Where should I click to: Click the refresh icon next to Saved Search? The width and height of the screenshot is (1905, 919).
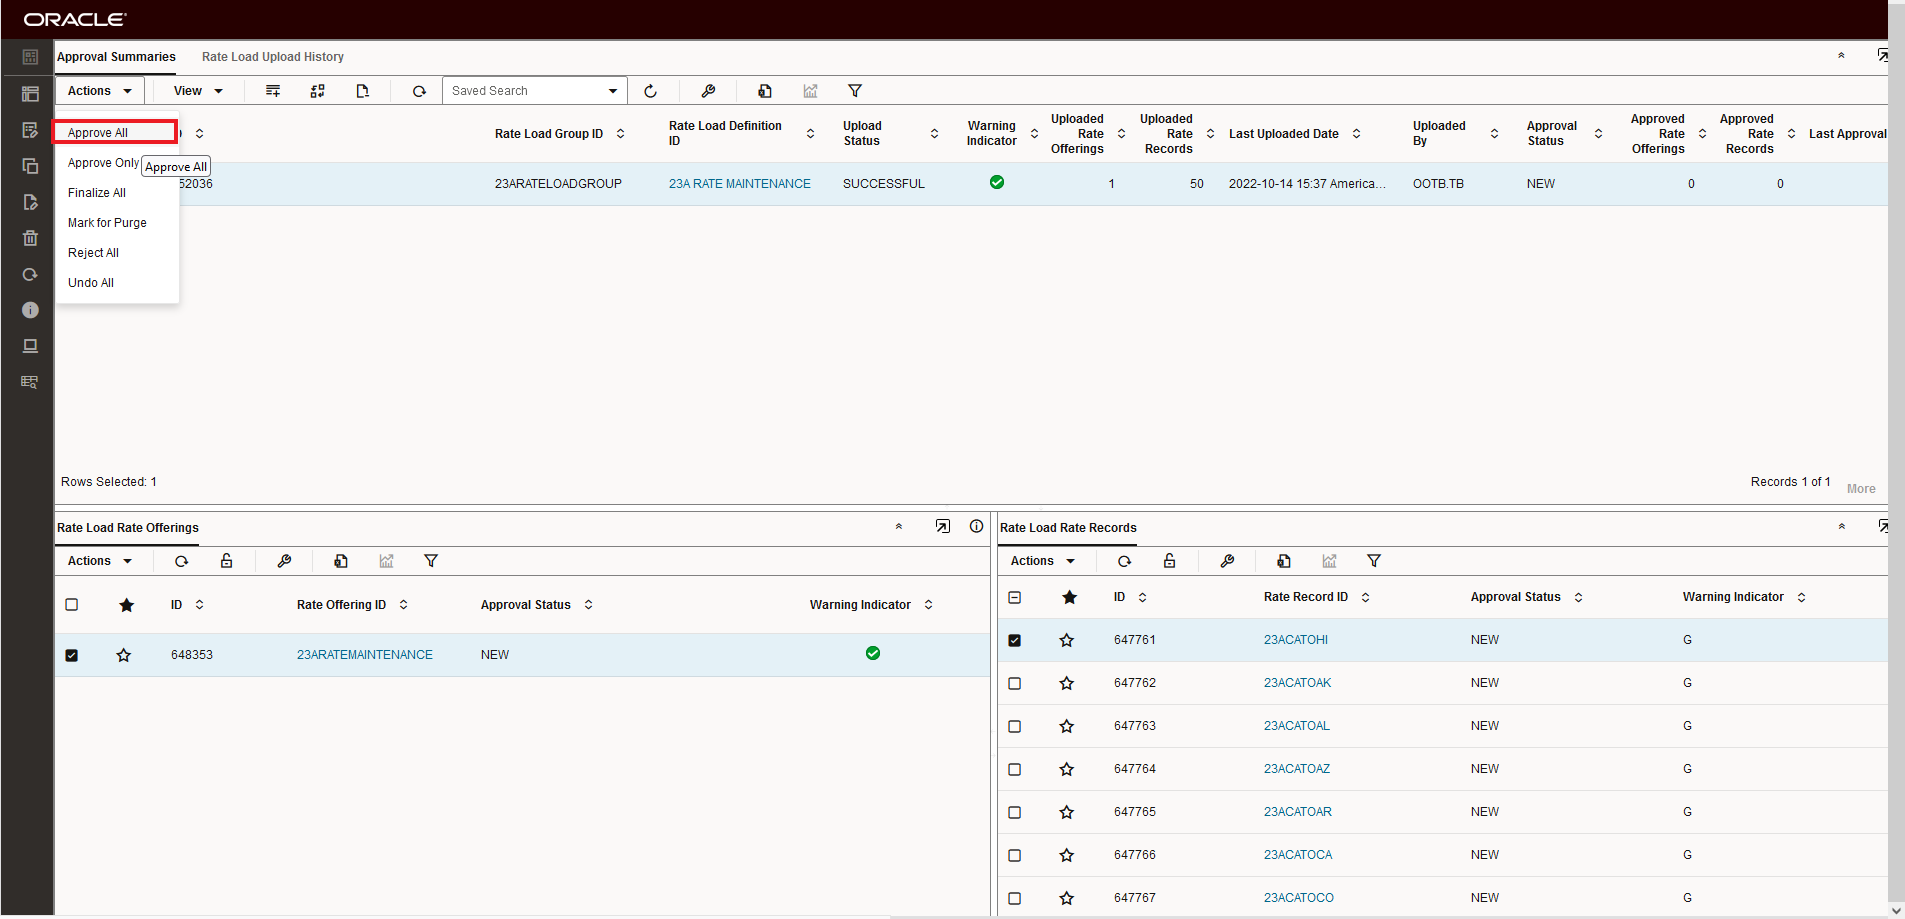[x=650, y=91]
